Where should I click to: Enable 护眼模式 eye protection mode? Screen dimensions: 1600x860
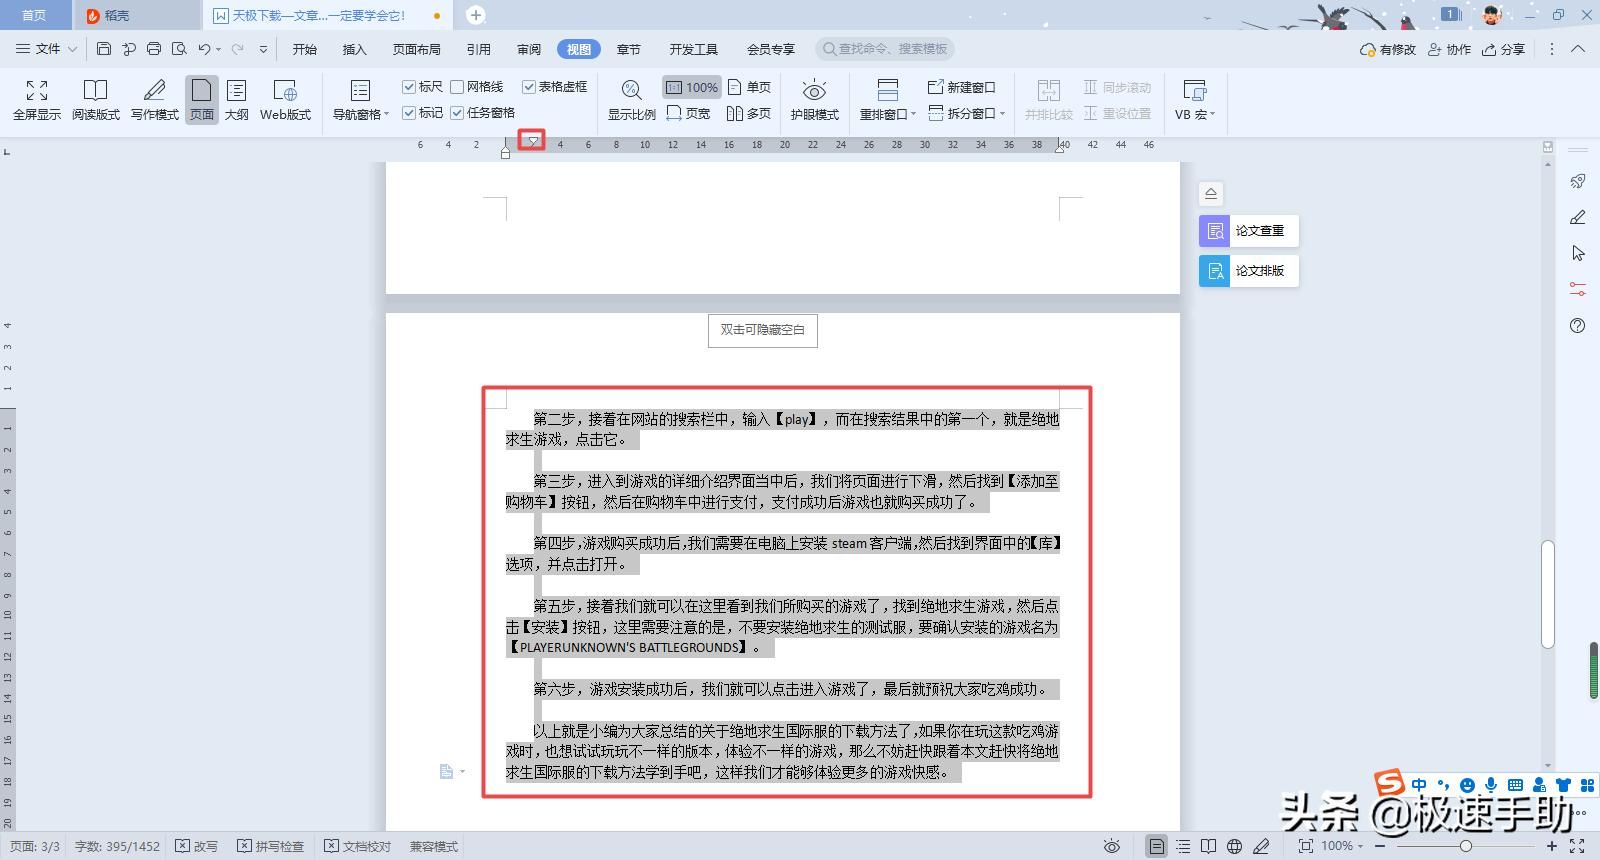tap(814, 100)
